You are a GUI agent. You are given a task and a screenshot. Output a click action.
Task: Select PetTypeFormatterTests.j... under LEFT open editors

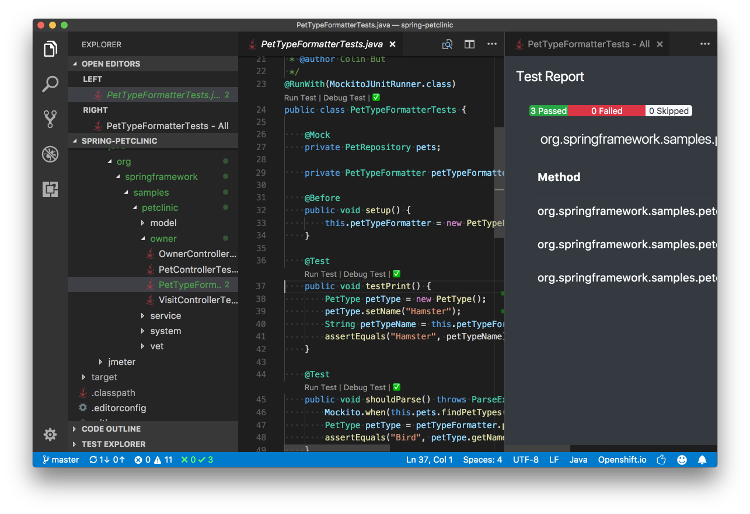click(153, 95)
